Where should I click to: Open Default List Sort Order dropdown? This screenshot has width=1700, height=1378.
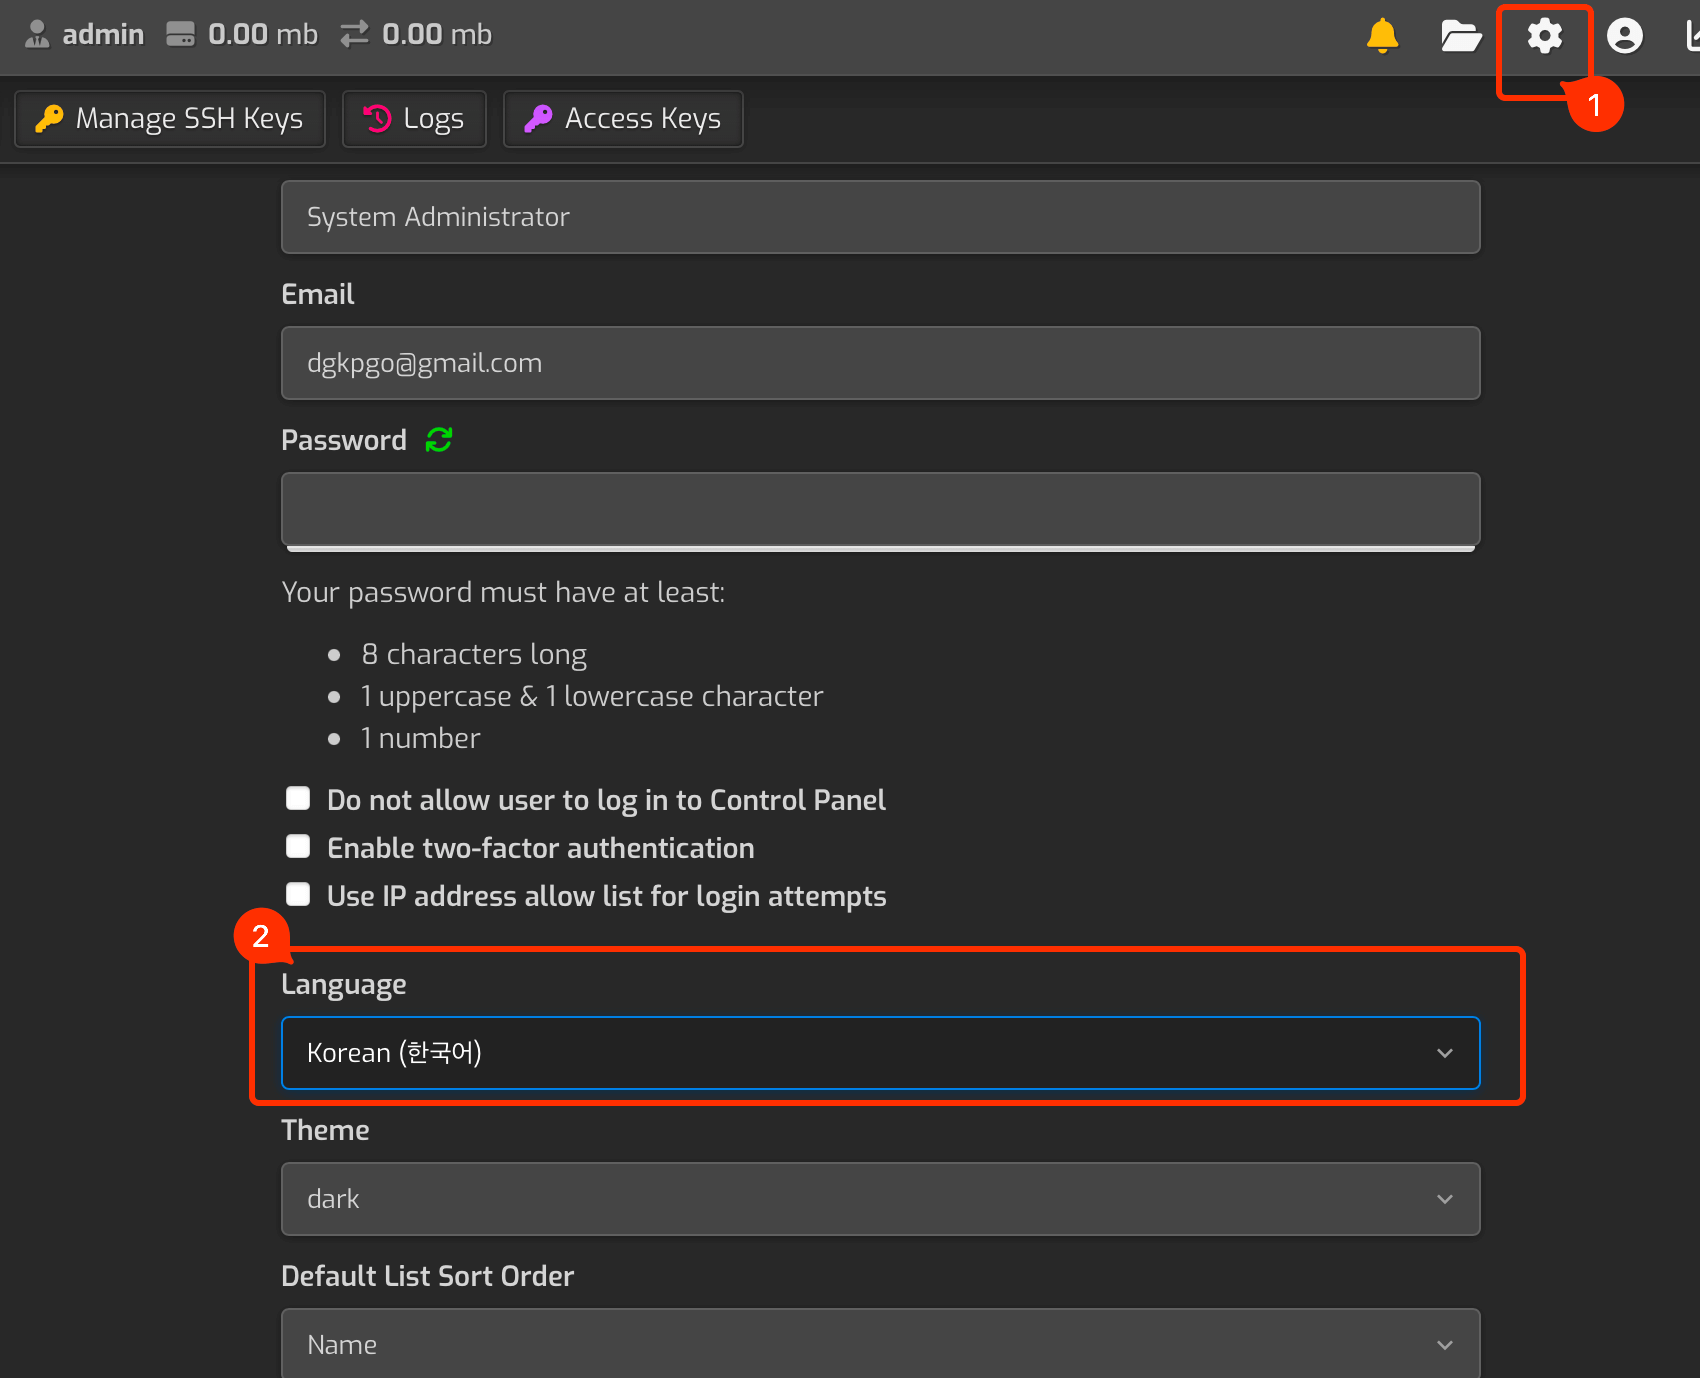(880, 1344)
